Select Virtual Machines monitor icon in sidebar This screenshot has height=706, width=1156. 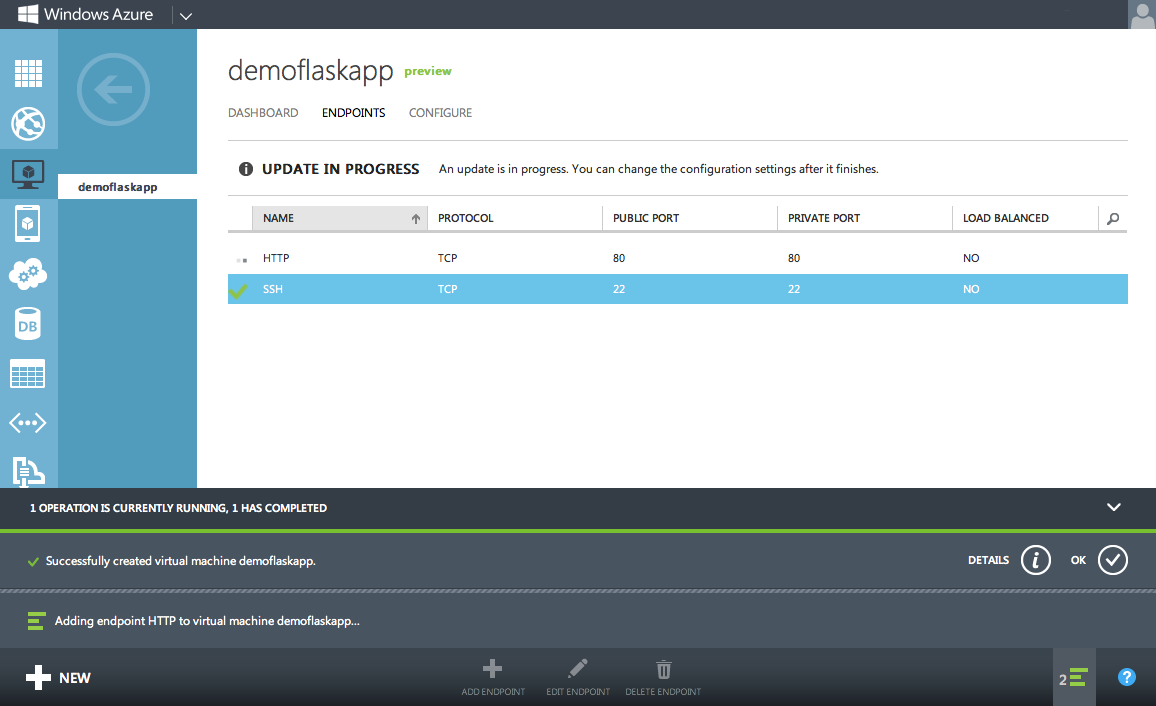(28, 175)
